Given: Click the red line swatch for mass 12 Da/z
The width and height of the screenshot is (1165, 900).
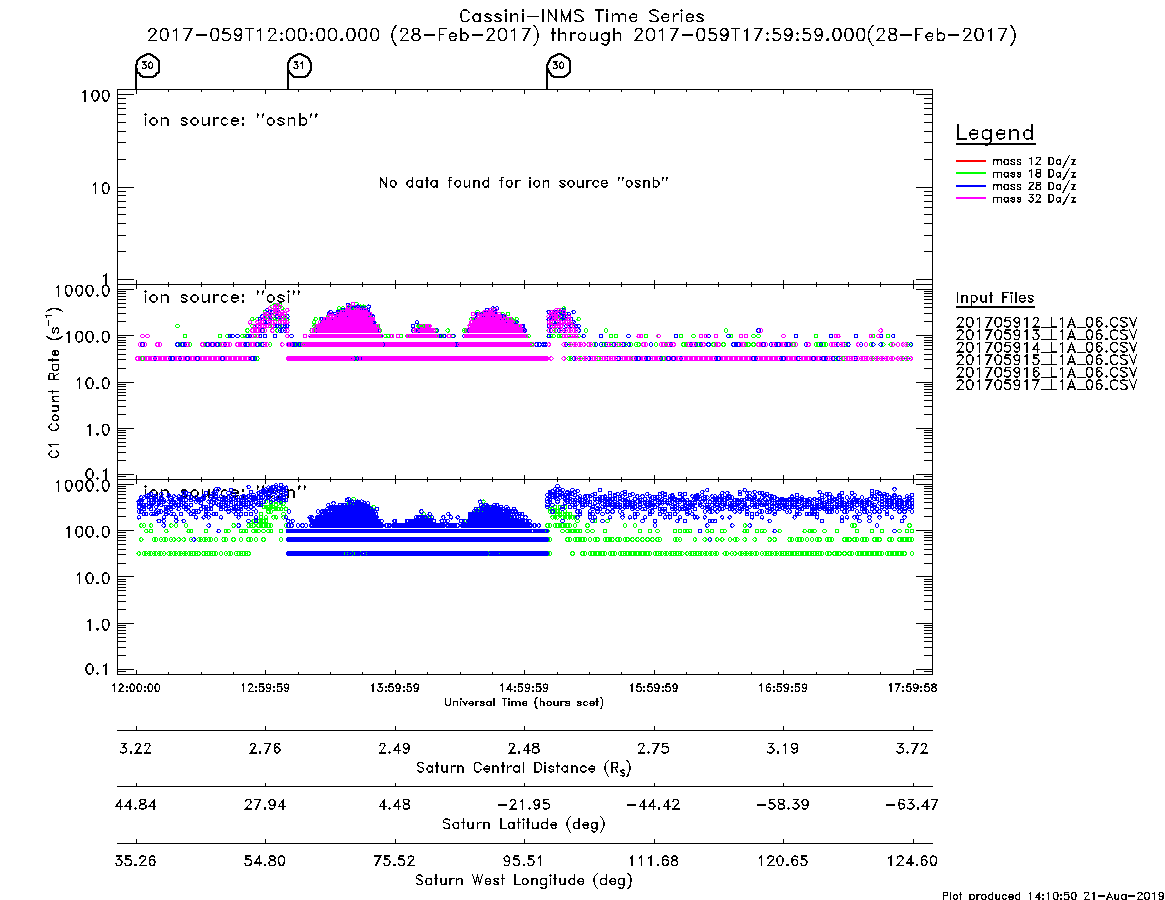Looking at the screenshot, I should [971, 161].
